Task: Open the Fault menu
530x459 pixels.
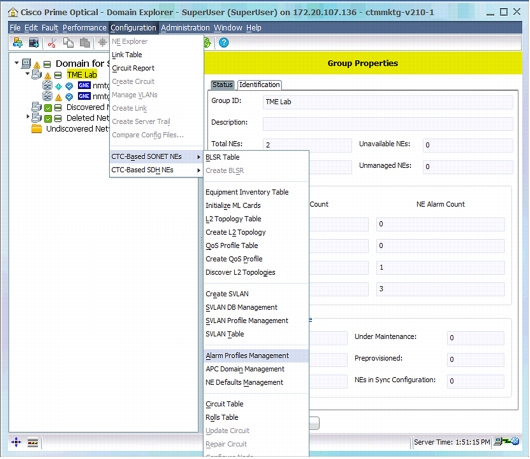Action: (x=50, y=28)
